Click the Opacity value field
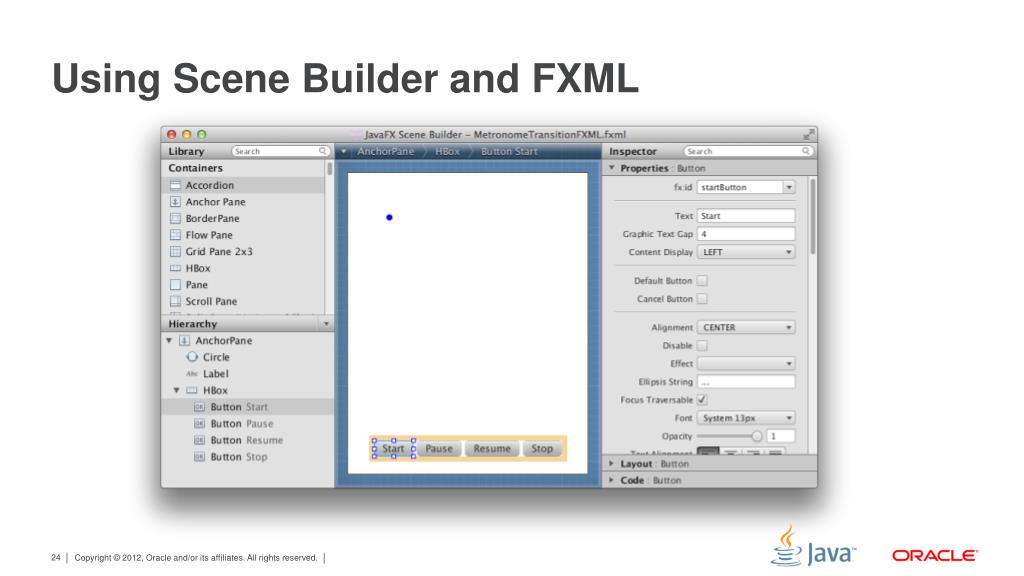Screen dimensions: 1024x576 point(781,436)
